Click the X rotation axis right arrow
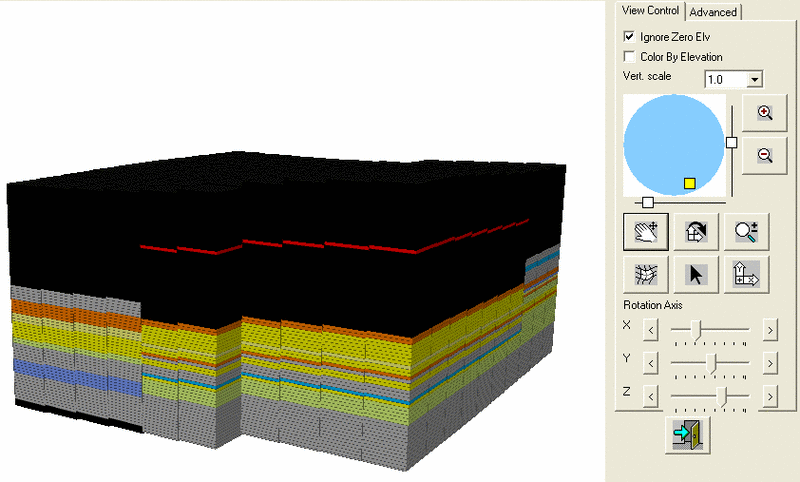This screenshot has width=800, height=482. 770,330
